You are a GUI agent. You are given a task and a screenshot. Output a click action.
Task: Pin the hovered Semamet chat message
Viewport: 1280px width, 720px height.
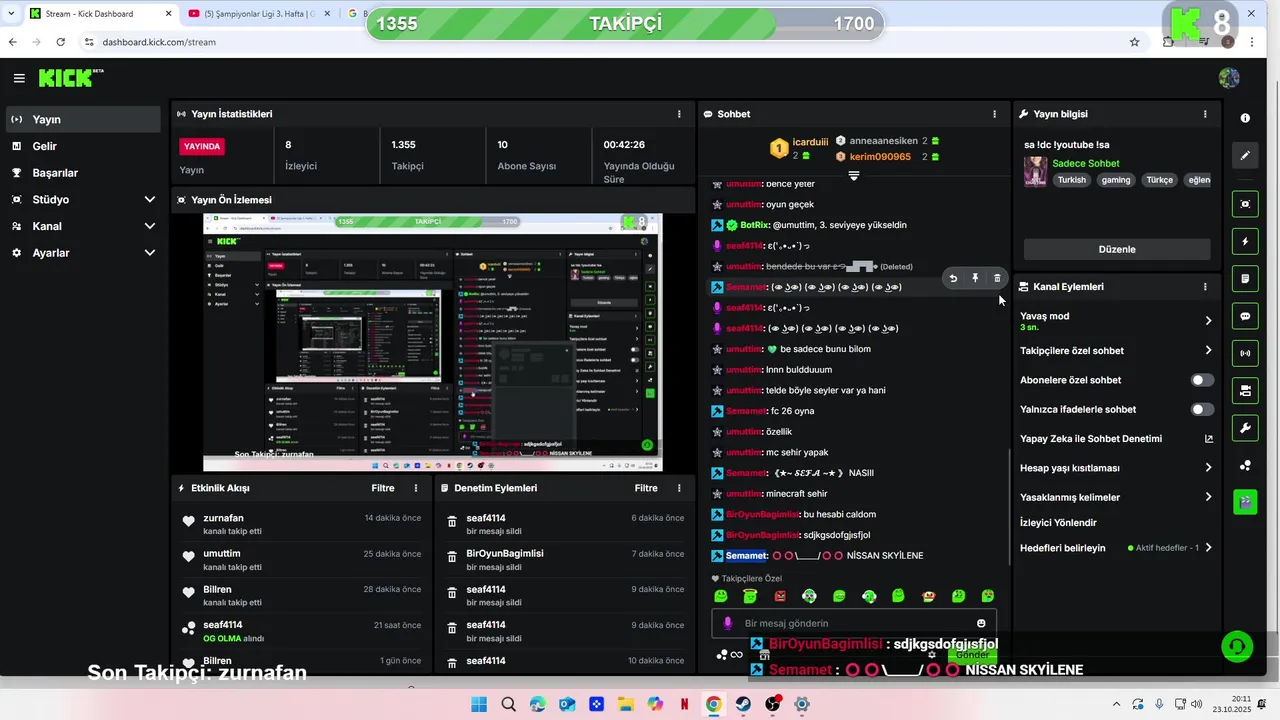coord(975,278)
